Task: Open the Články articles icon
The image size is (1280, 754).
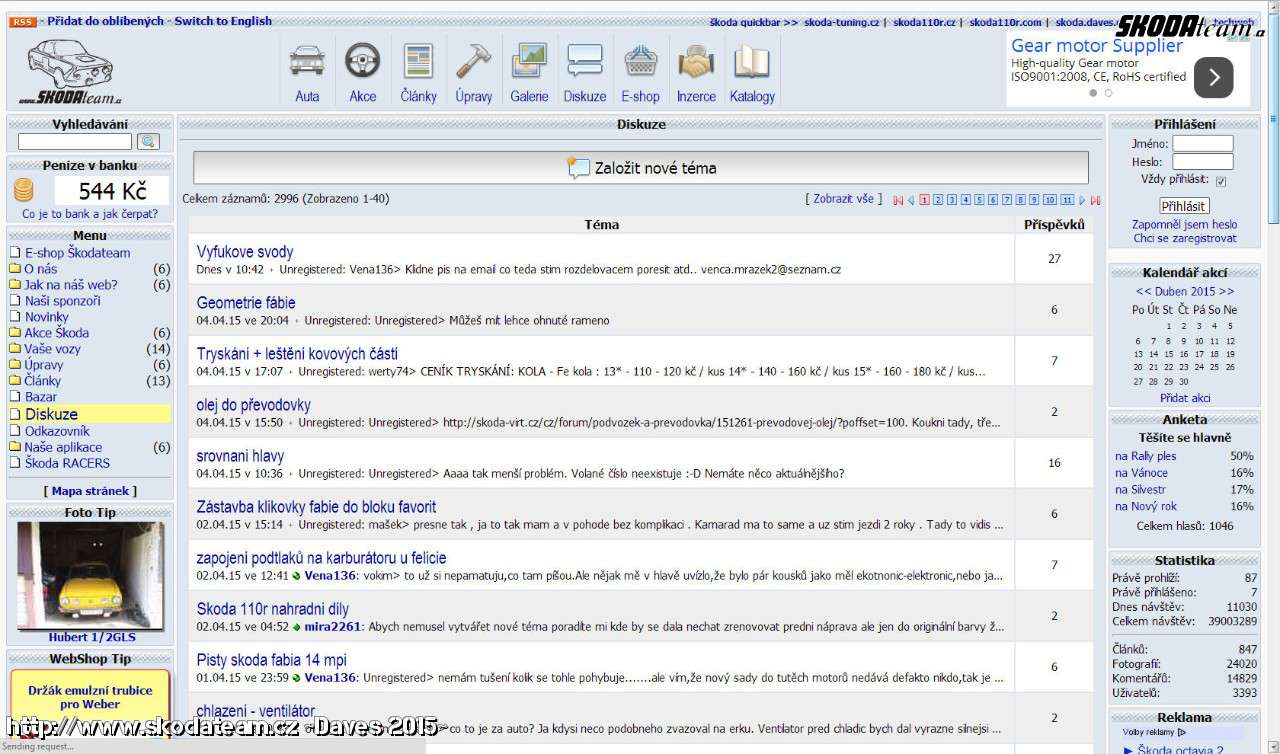Action: point(418,61)
